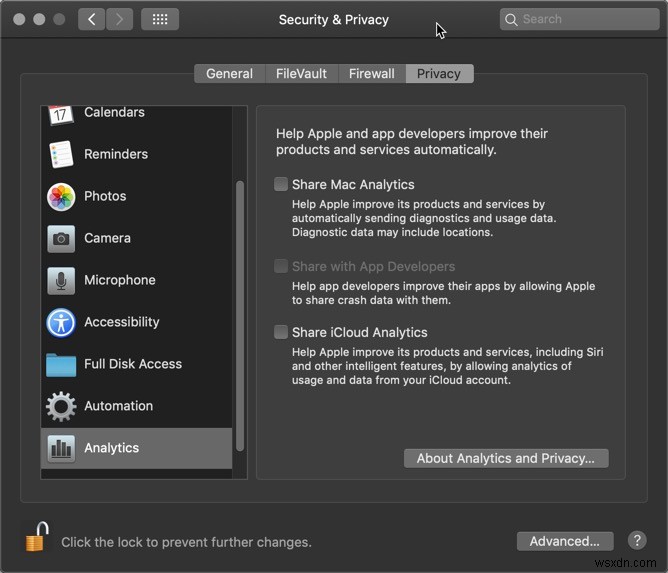Choose the Full Disk Access label
This screenshot has width=668, height=573.
click(133, 364)
